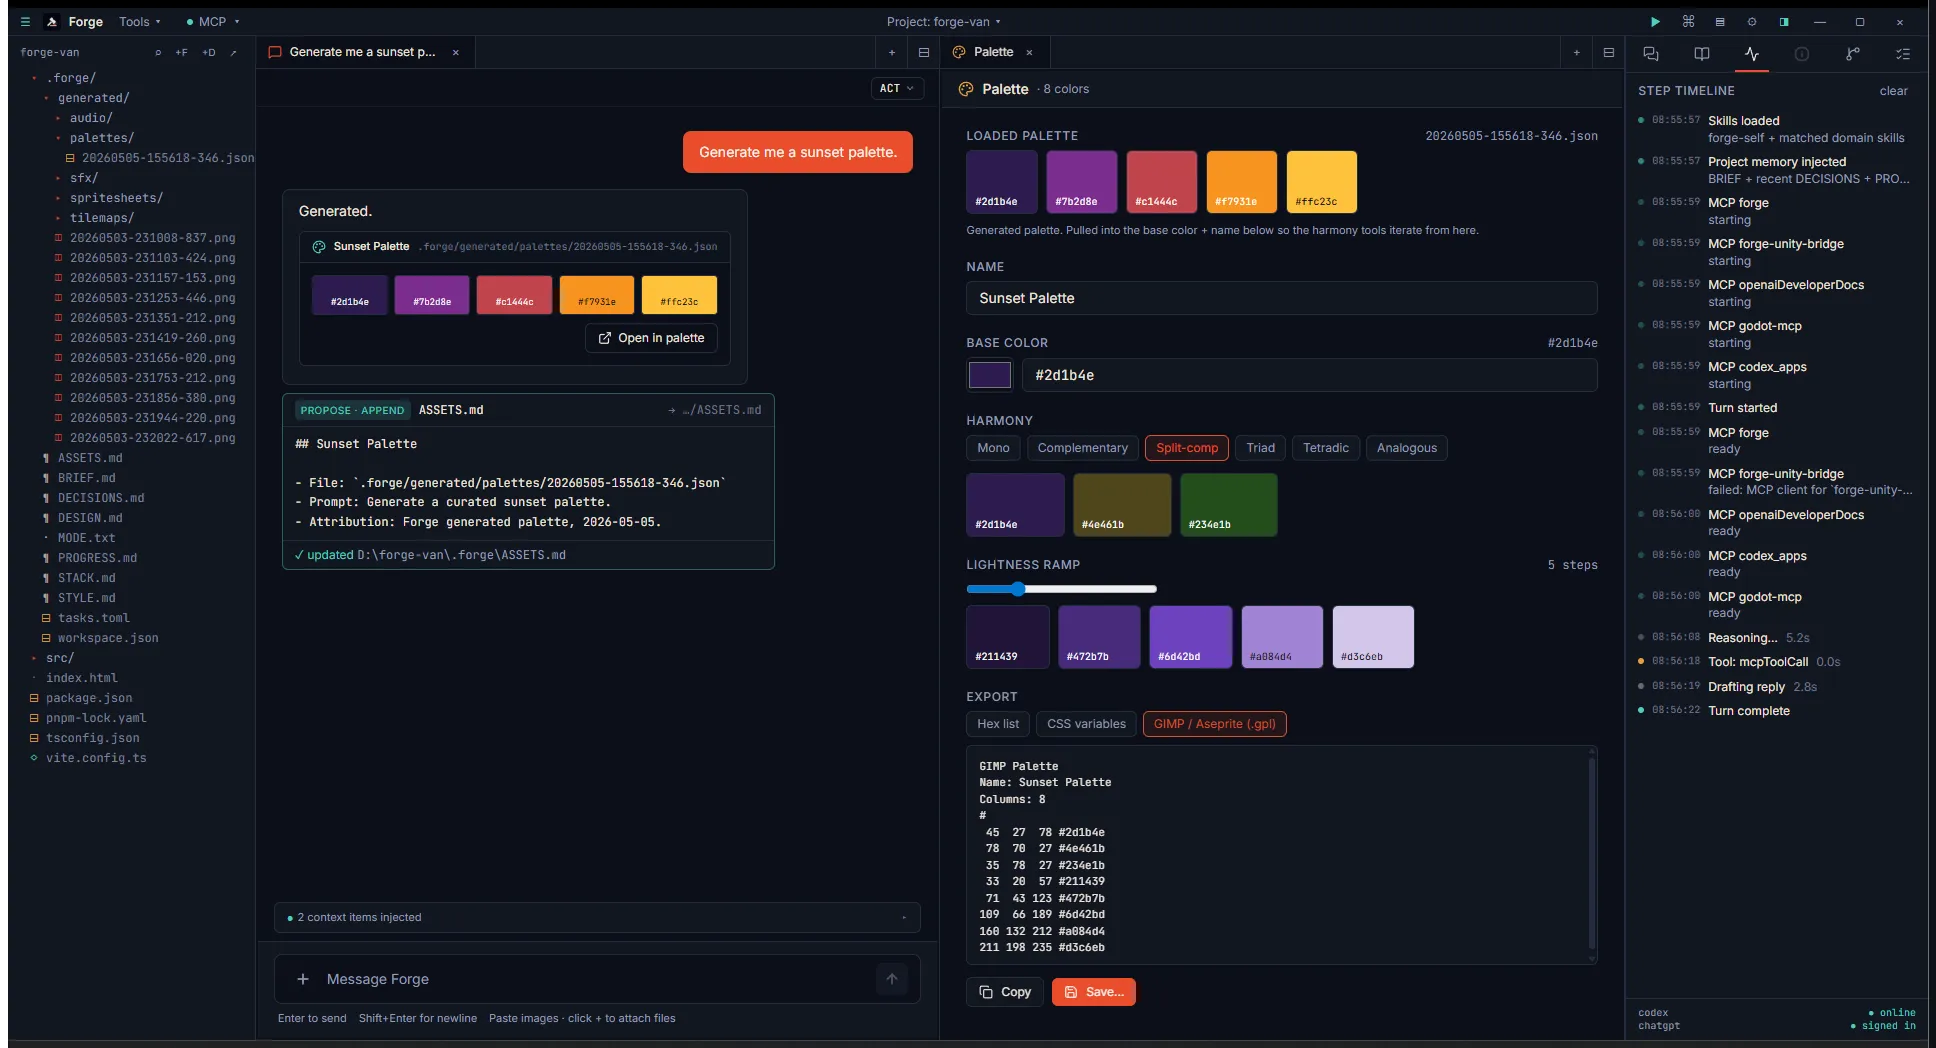The height and width of the screenshot is (1048, 1936).
Task: Open the task checklist panel icon
Action: coord(1903,54)
